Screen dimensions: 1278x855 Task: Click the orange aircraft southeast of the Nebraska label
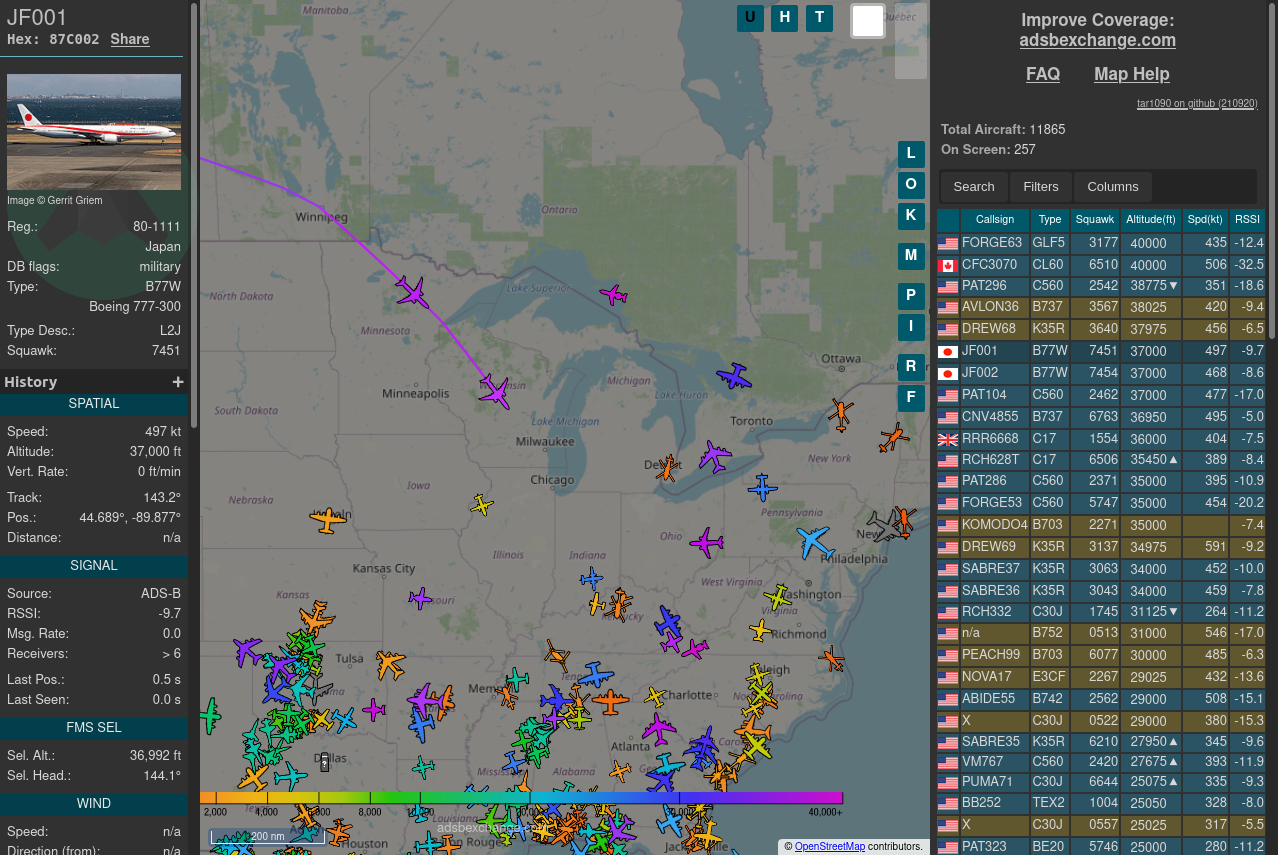click(x=328, y=519)
